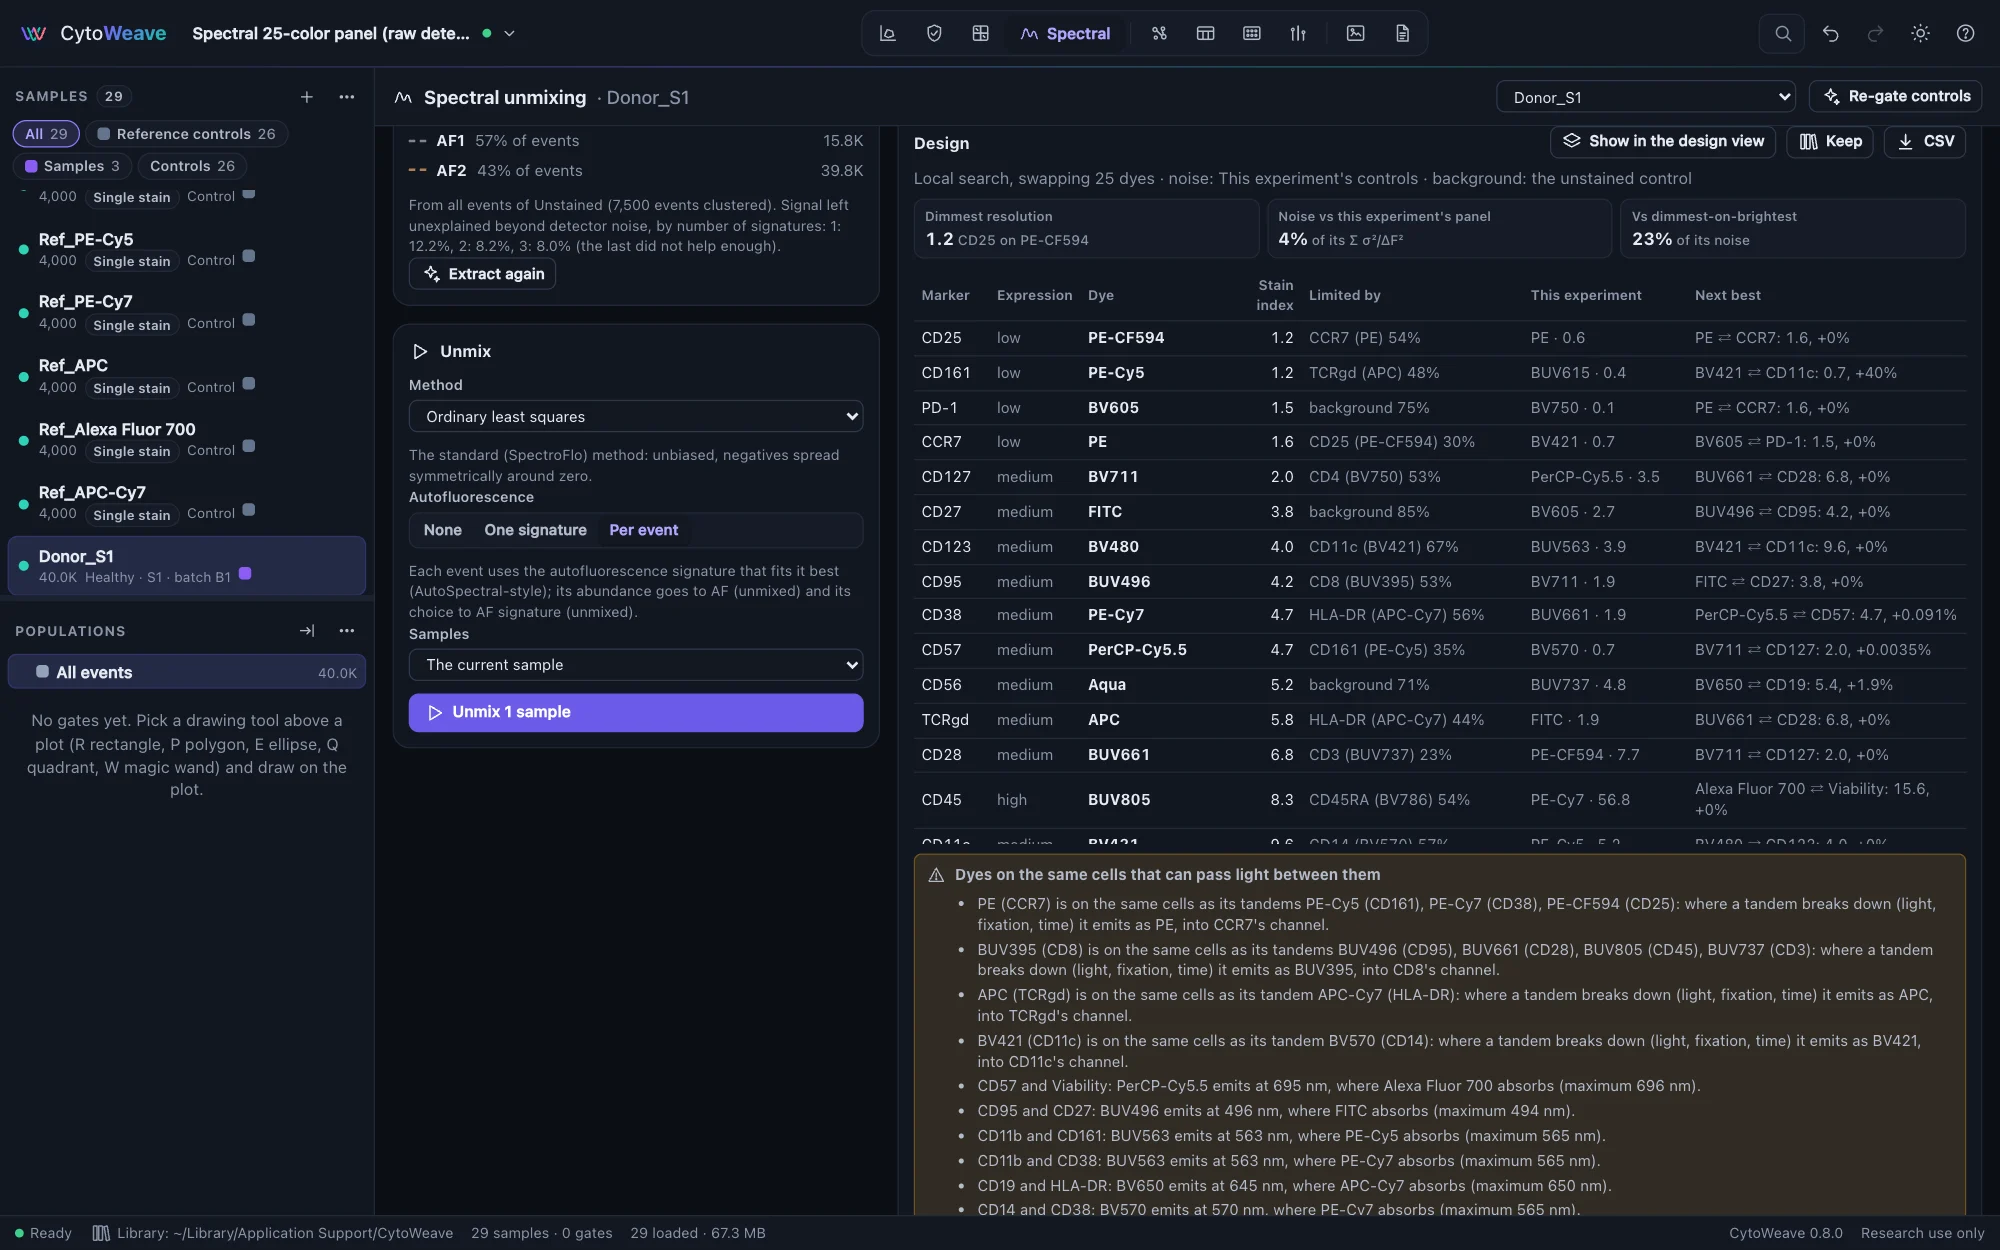Click the Re-gate controls button
Image resolution: width=2000 pixels, height=1250 pixels.
tap(1896, 97)
